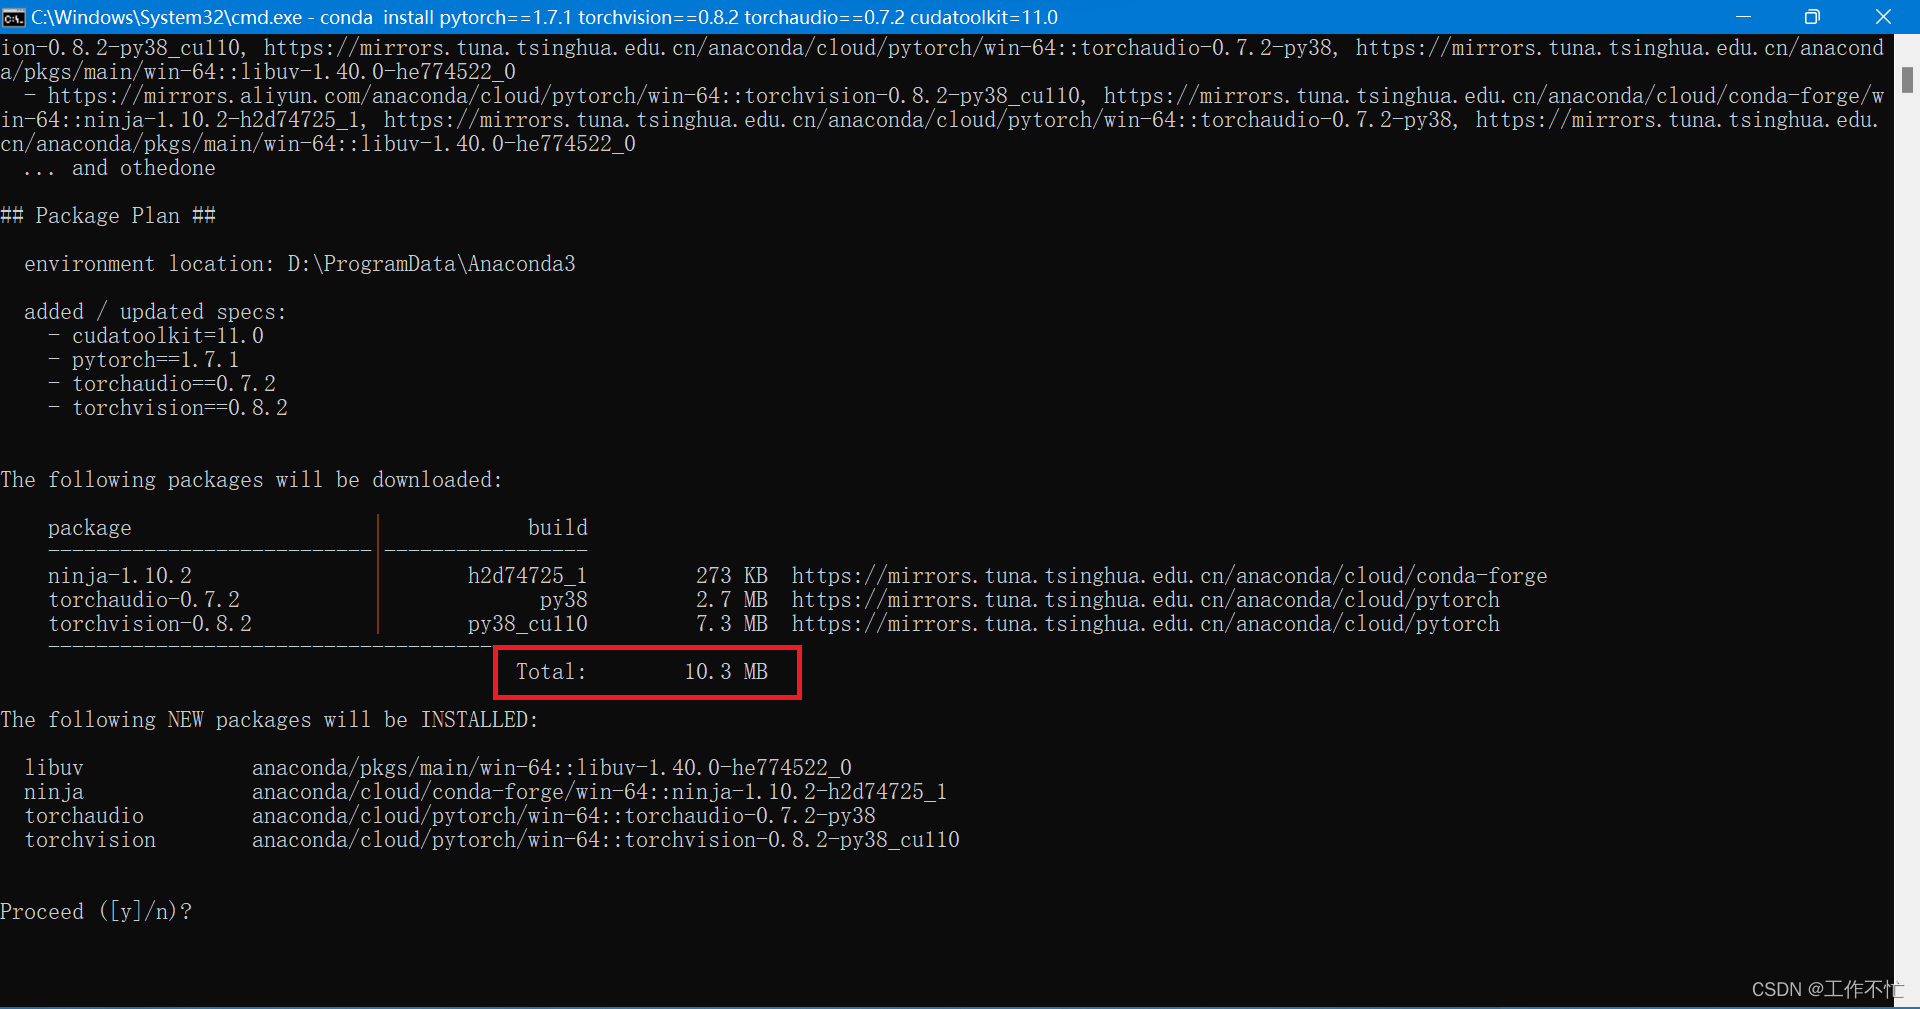Viewport: 1920px width, 1009px height.
Task: Click the '## Package Plan ##' heading
Action: (x=108, y=216)
